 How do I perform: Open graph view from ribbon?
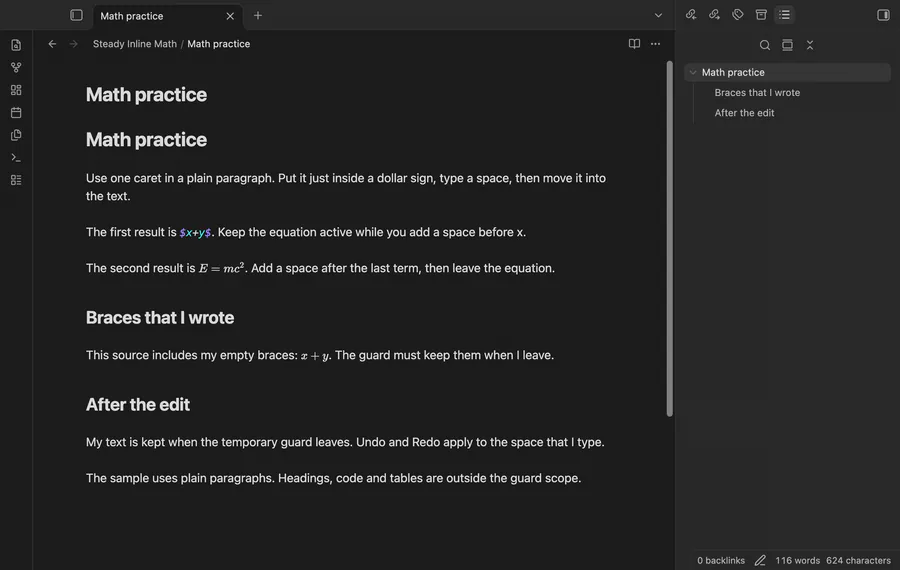[x=16, y=68]
